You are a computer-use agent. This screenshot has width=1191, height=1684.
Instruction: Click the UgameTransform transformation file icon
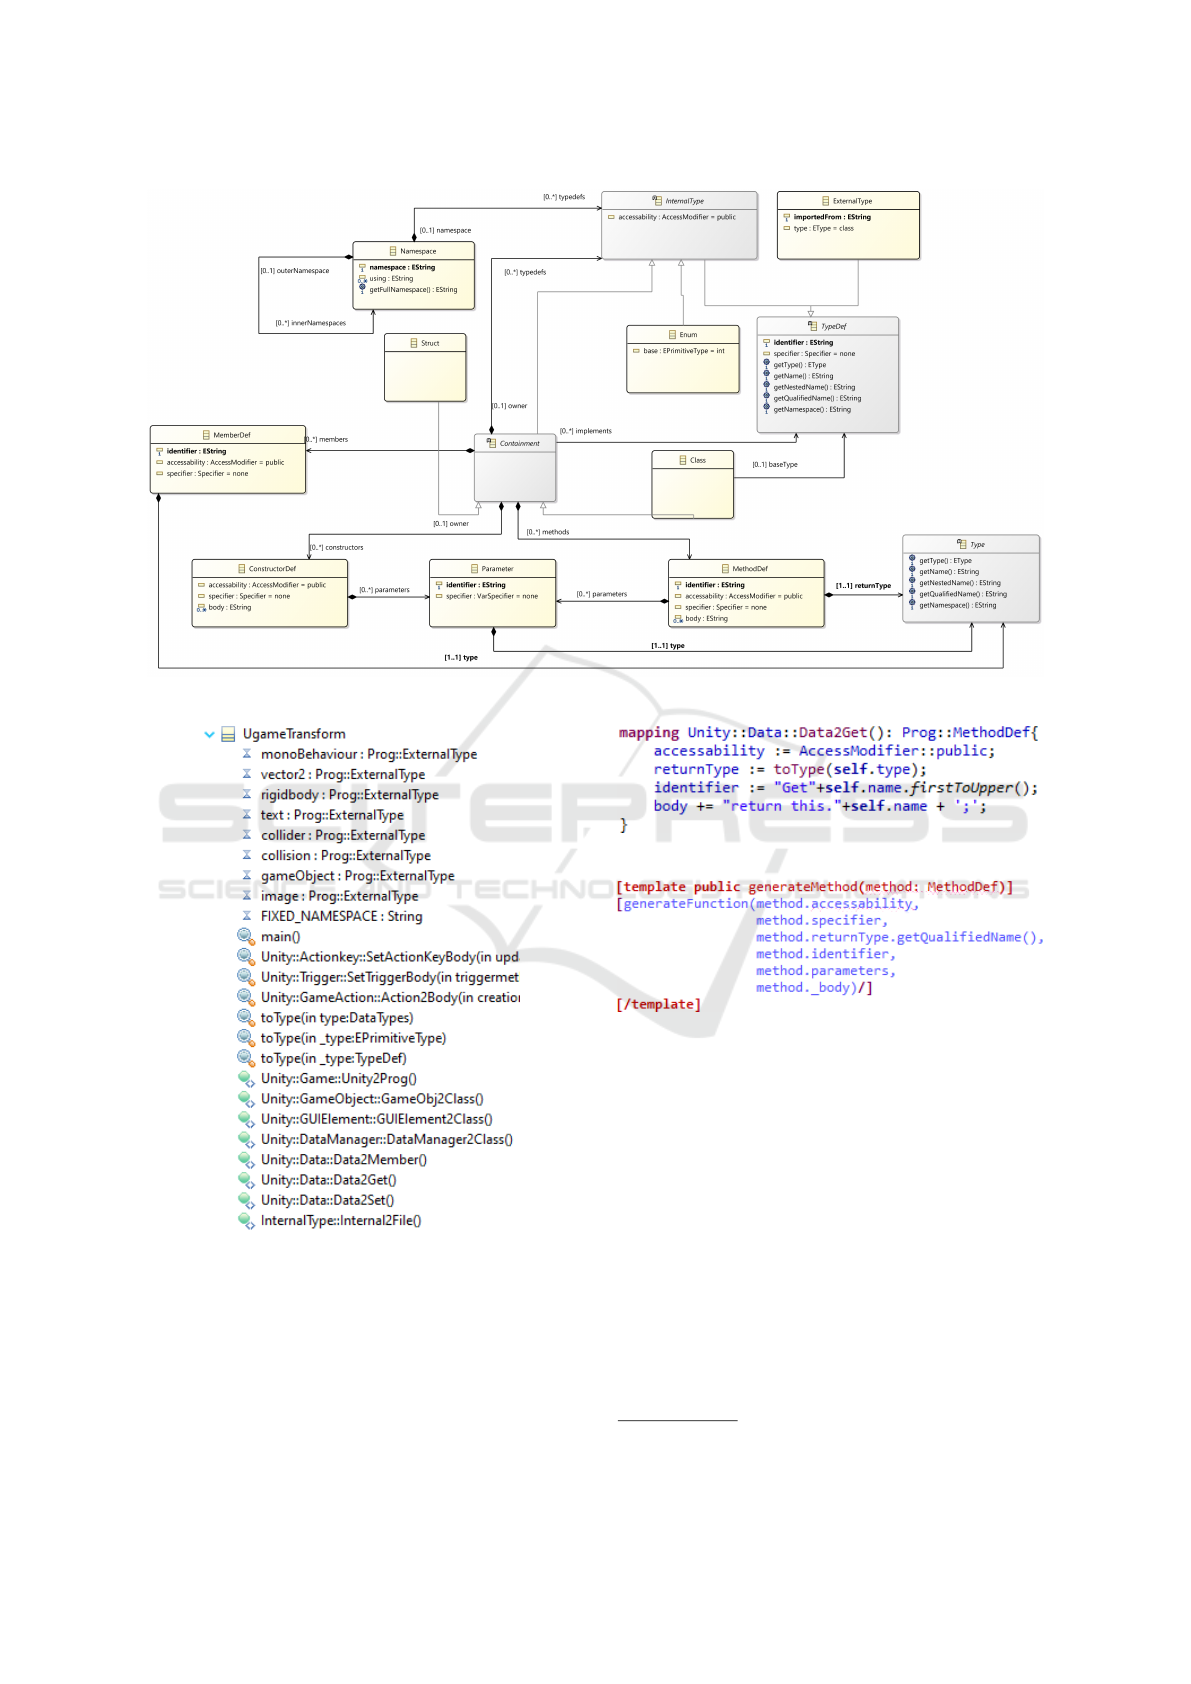coord(228,734)
